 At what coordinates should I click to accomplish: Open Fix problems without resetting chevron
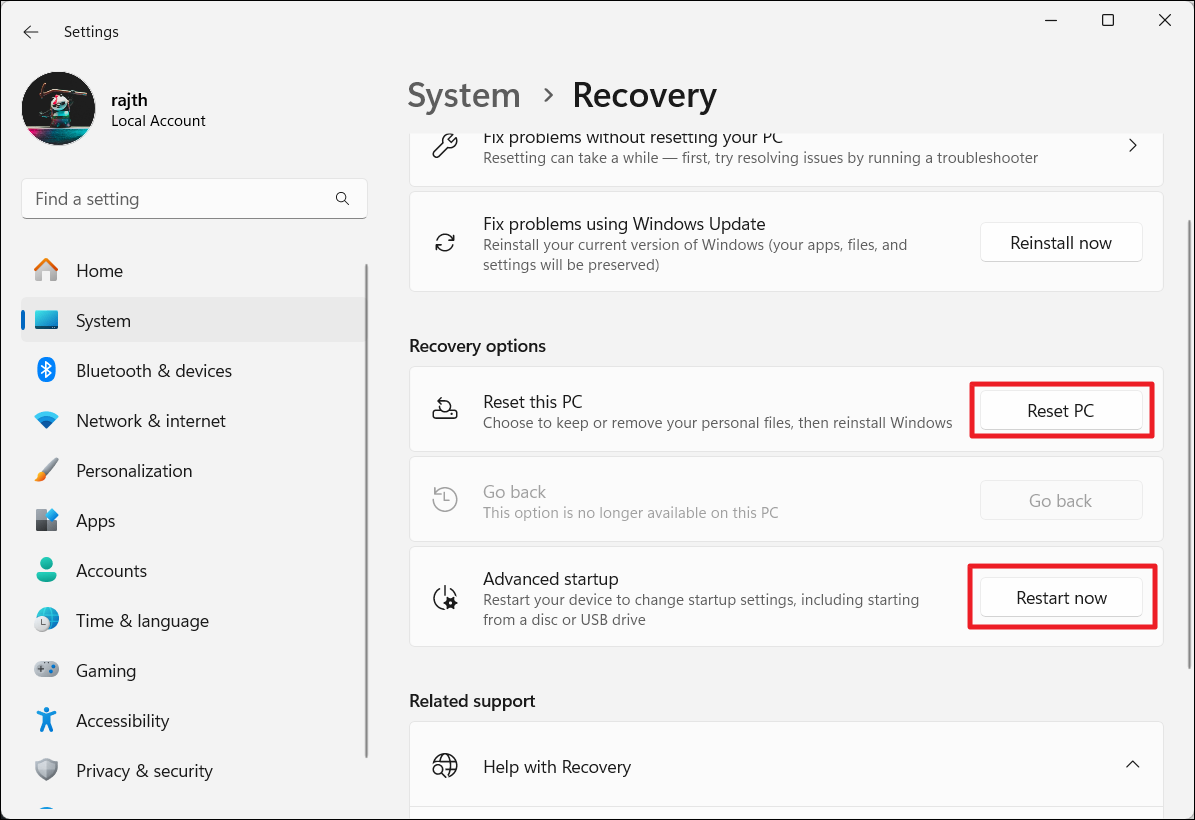(1132, 146)
